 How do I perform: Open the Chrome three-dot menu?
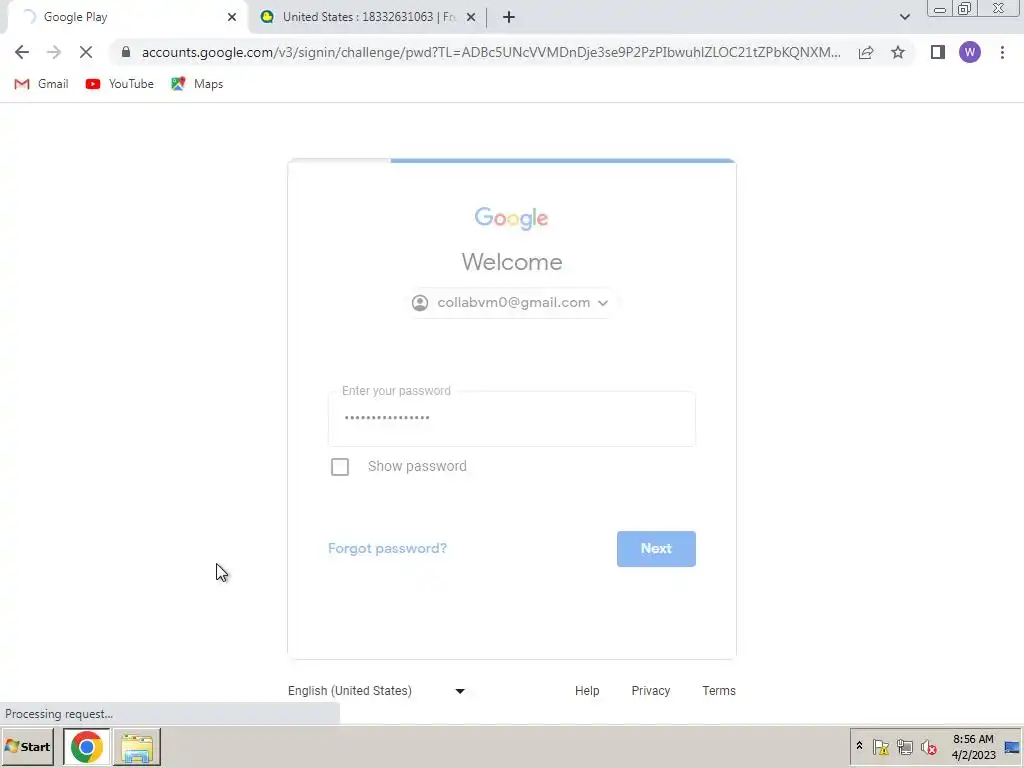click(x=1002, y=52)
